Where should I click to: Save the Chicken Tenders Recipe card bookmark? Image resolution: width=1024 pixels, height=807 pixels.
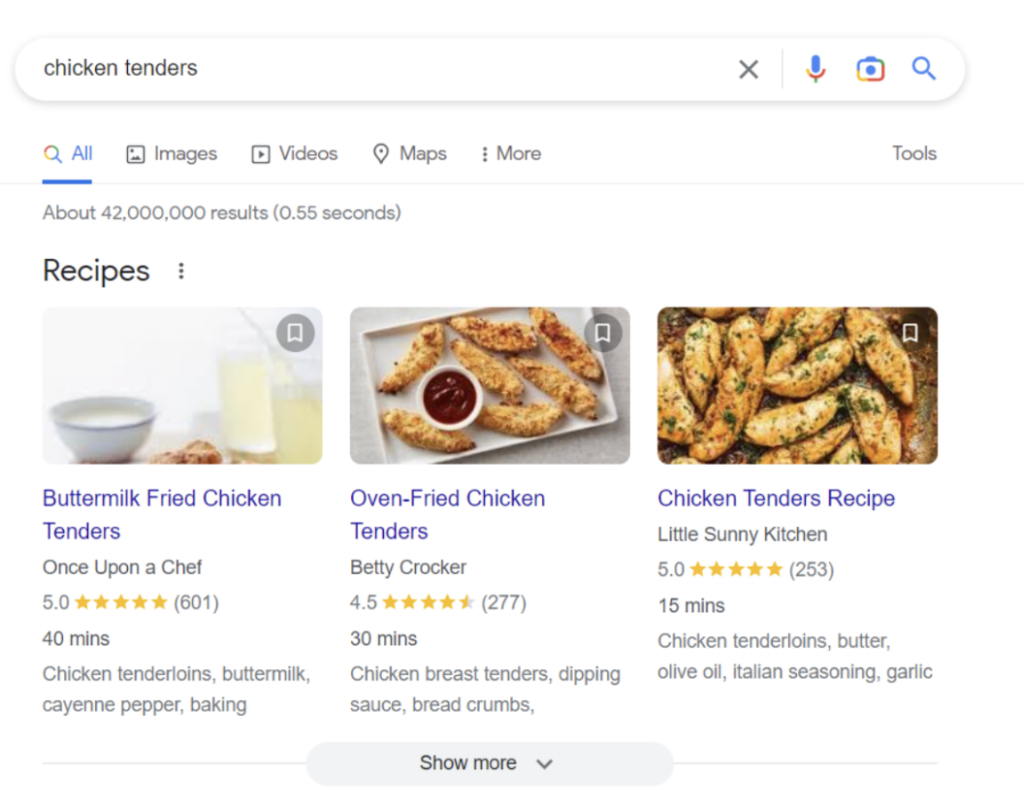pos(910,333)
